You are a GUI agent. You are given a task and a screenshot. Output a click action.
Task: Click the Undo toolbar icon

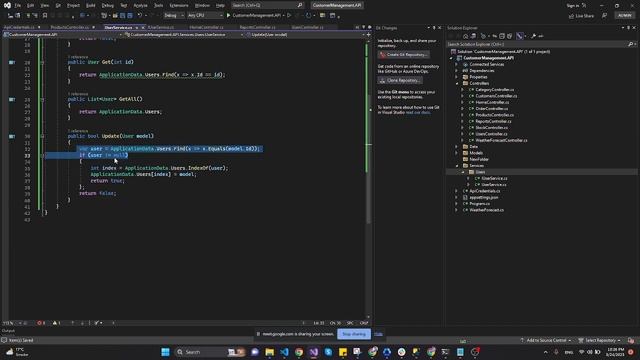tap(140, 16)
